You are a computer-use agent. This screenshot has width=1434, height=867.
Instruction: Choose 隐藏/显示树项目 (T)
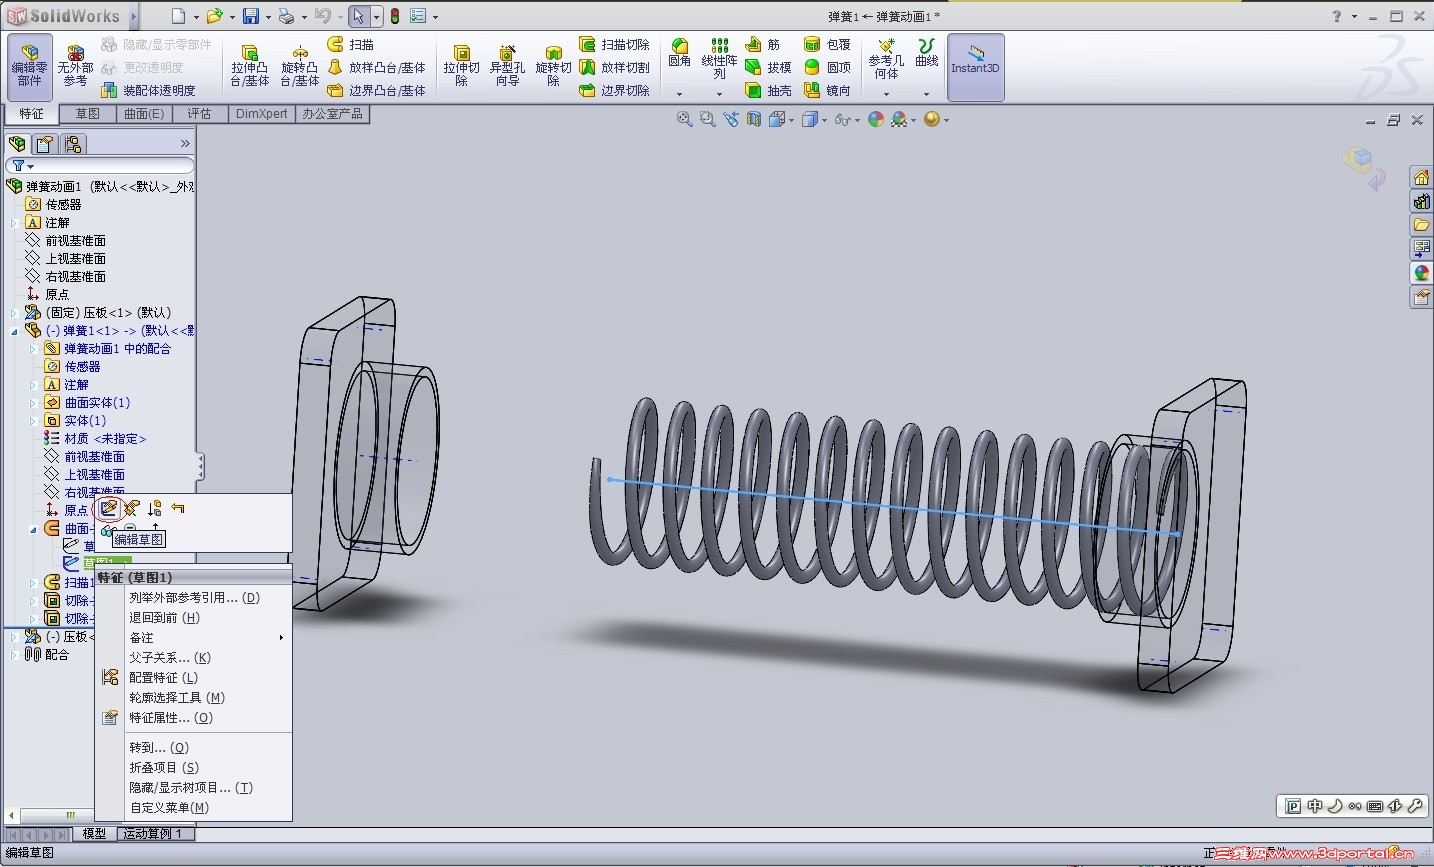point(193,787)
